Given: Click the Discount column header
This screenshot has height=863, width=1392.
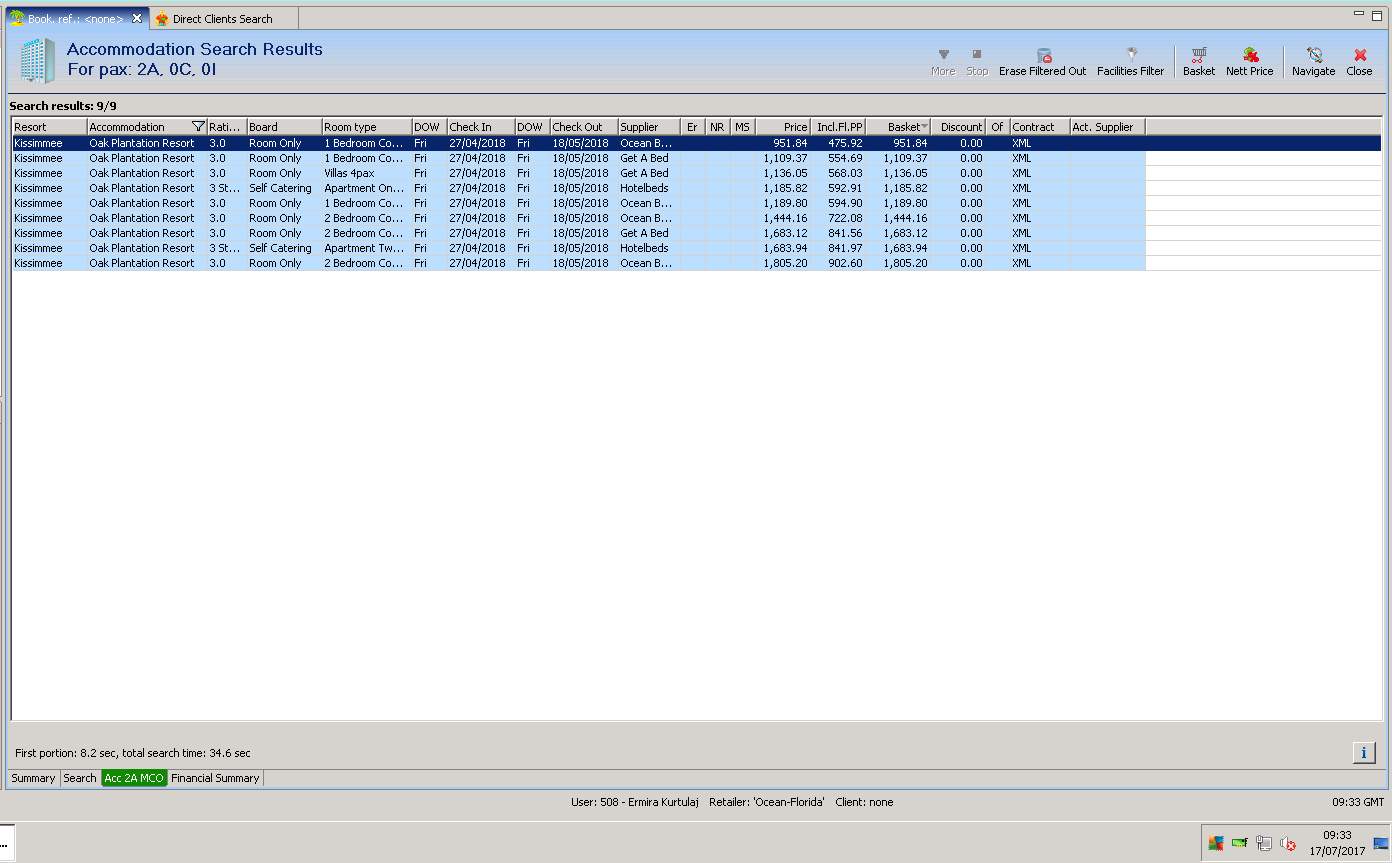Looking at the screenshot, I should click(x=959, y=127).
